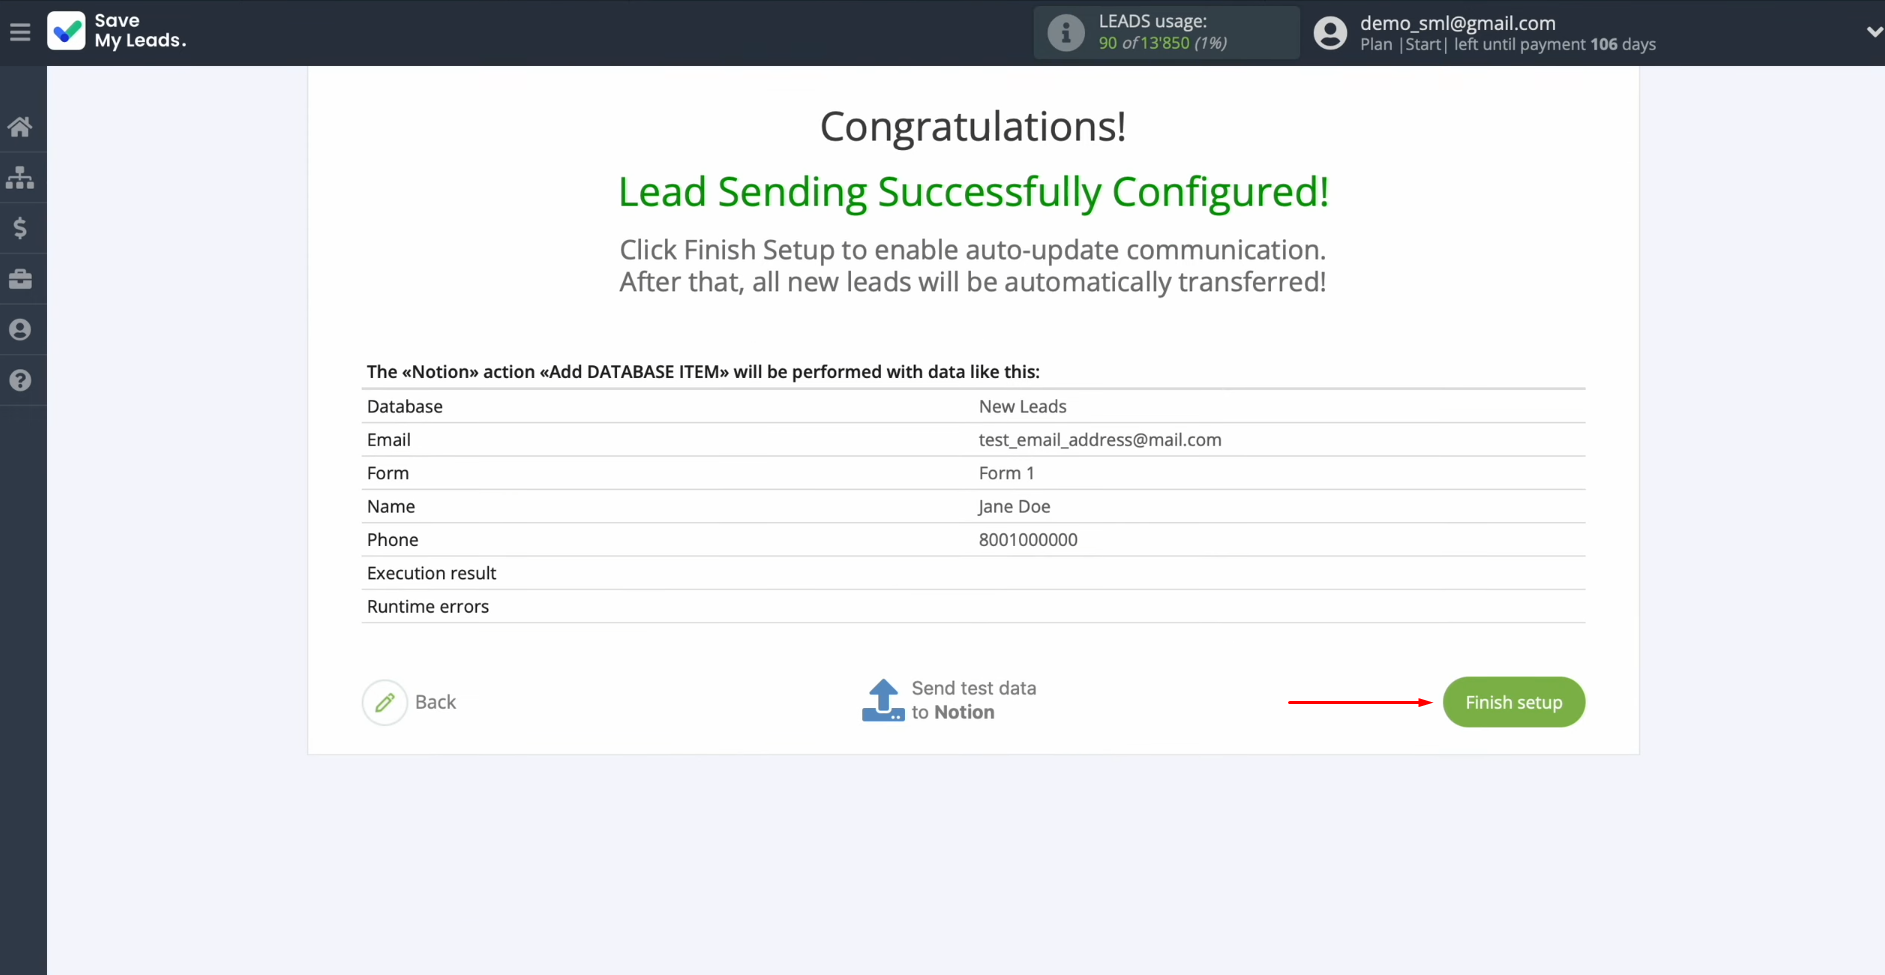The height and width of the screenshot is (975, 1885).
Task: Click the Save My Leads logo
Action: pos(117,31)
